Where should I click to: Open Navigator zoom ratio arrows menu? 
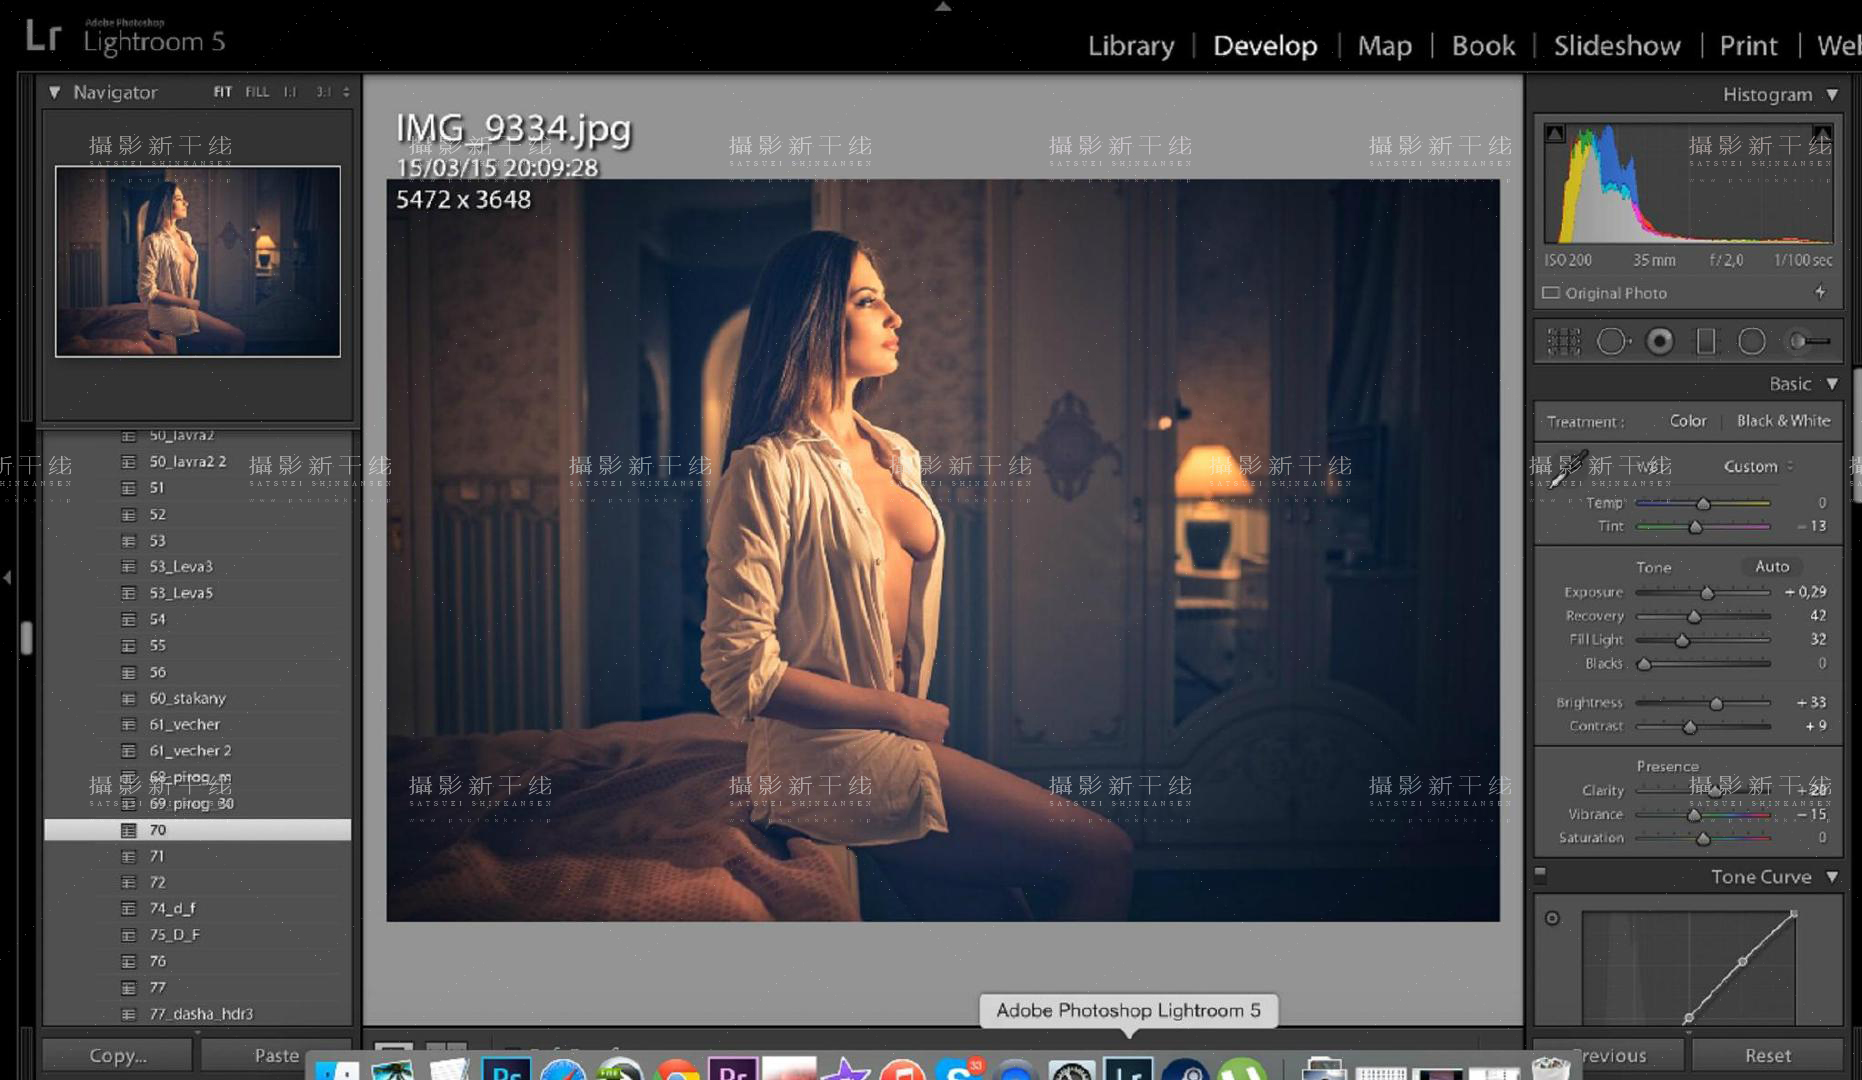click(346, 92)
